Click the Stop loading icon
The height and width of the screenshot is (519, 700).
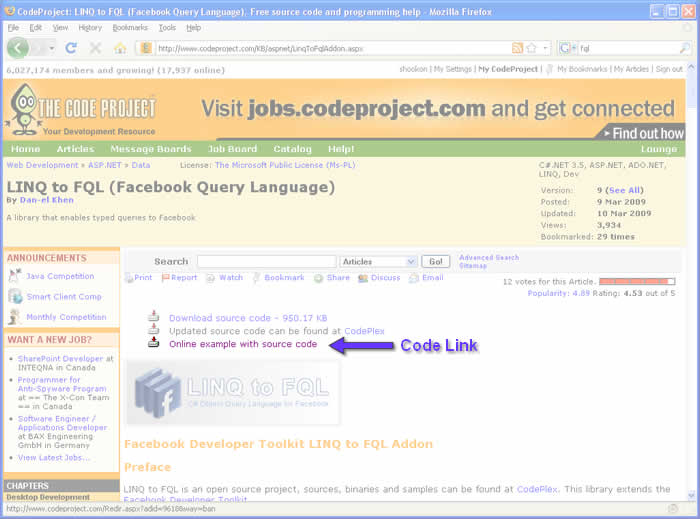95,48
